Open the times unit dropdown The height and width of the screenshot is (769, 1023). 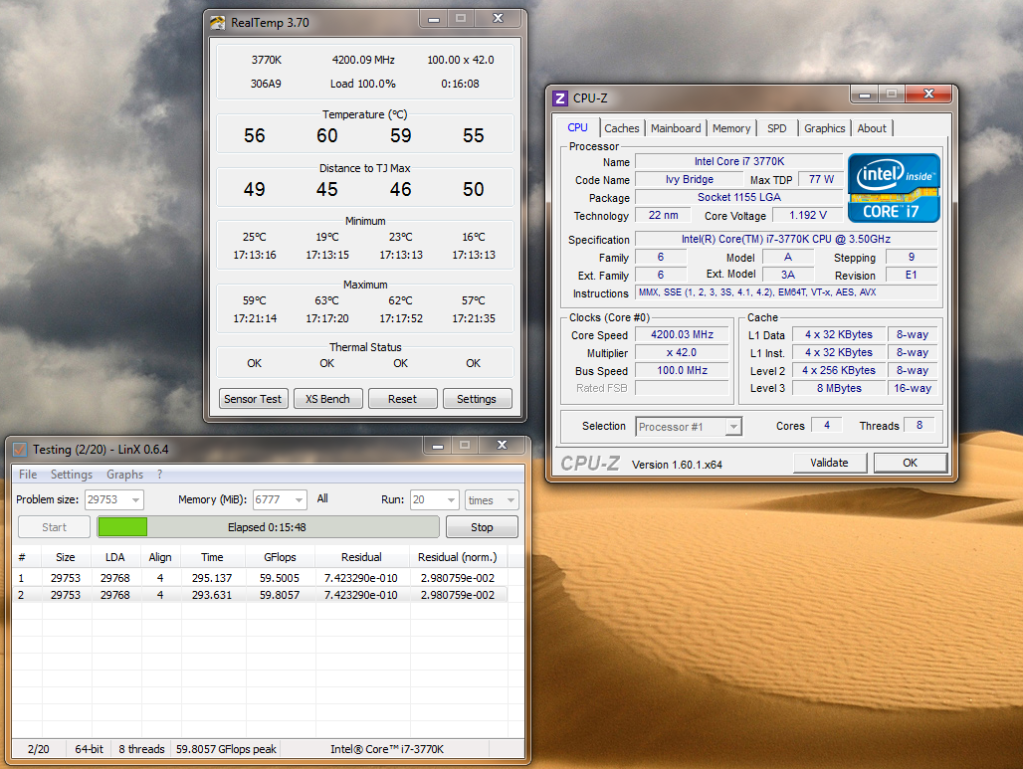pos(511,500)
